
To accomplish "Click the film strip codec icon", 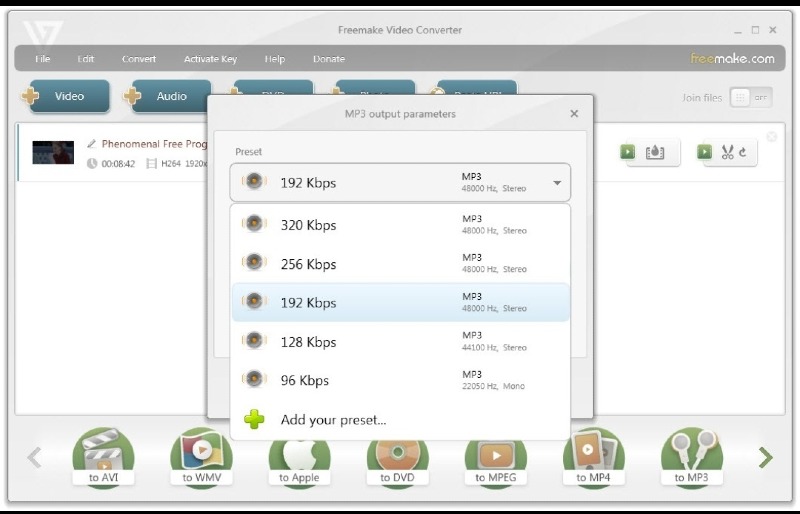I will 151,163.
